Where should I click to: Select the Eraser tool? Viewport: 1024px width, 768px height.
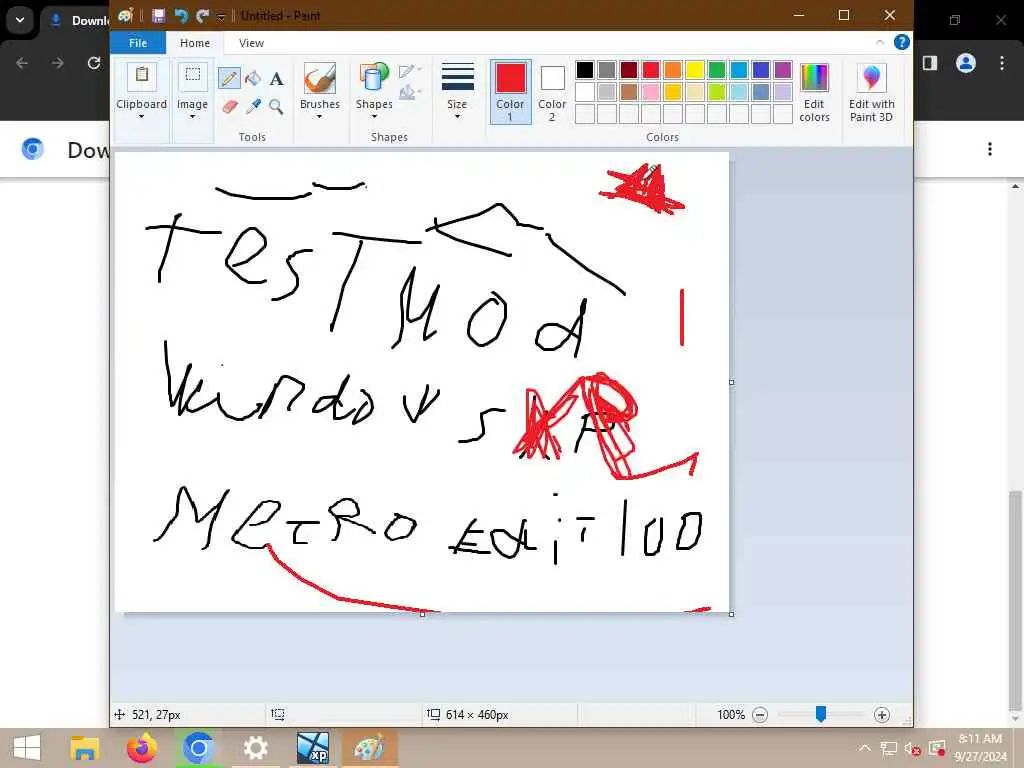click(229, 106)
